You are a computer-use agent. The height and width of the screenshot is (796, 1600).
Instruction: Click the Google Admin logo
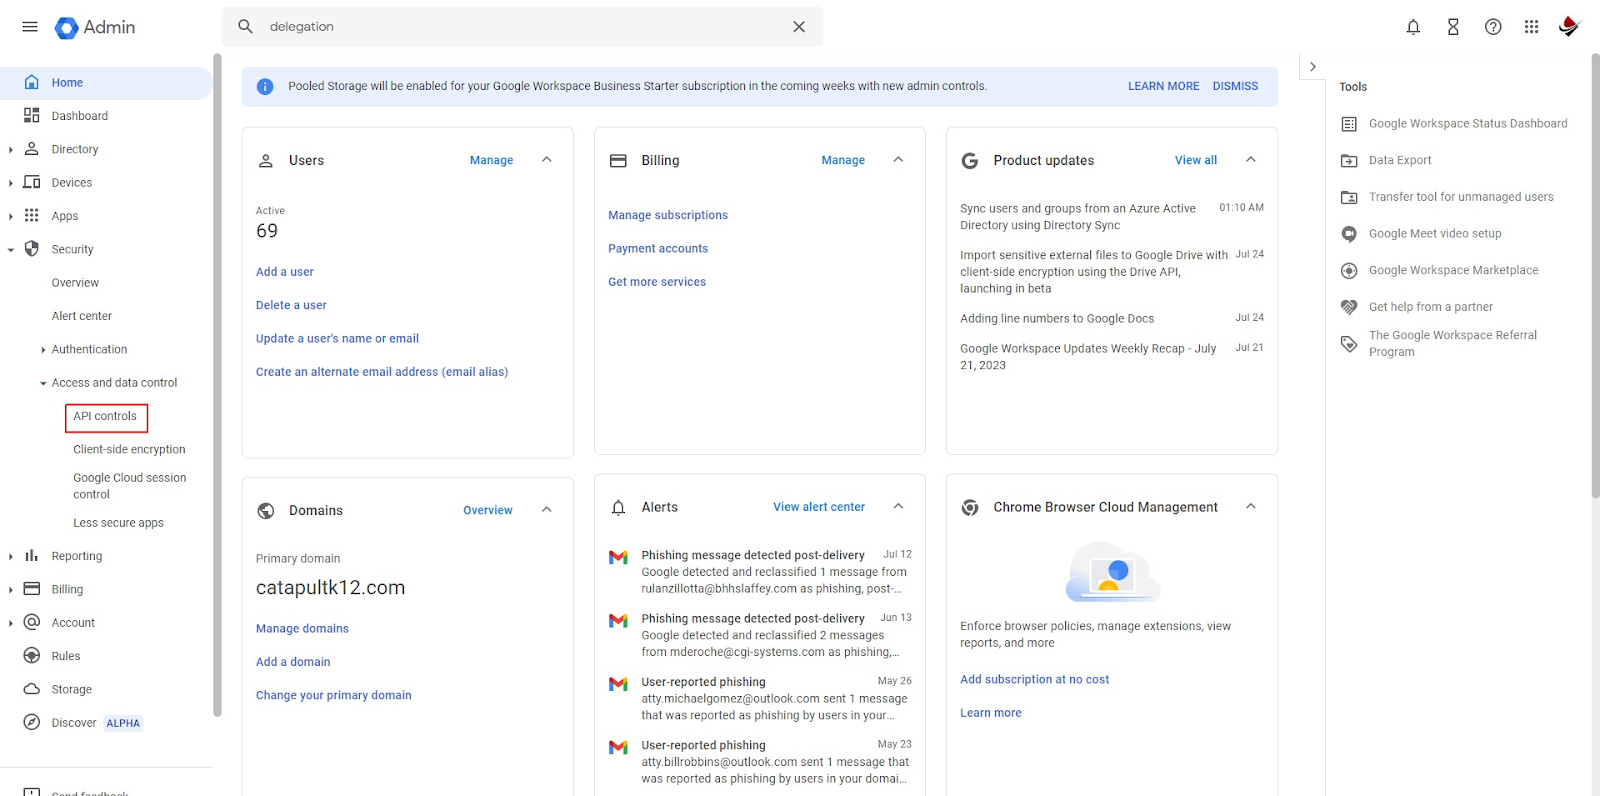(95, 27)
